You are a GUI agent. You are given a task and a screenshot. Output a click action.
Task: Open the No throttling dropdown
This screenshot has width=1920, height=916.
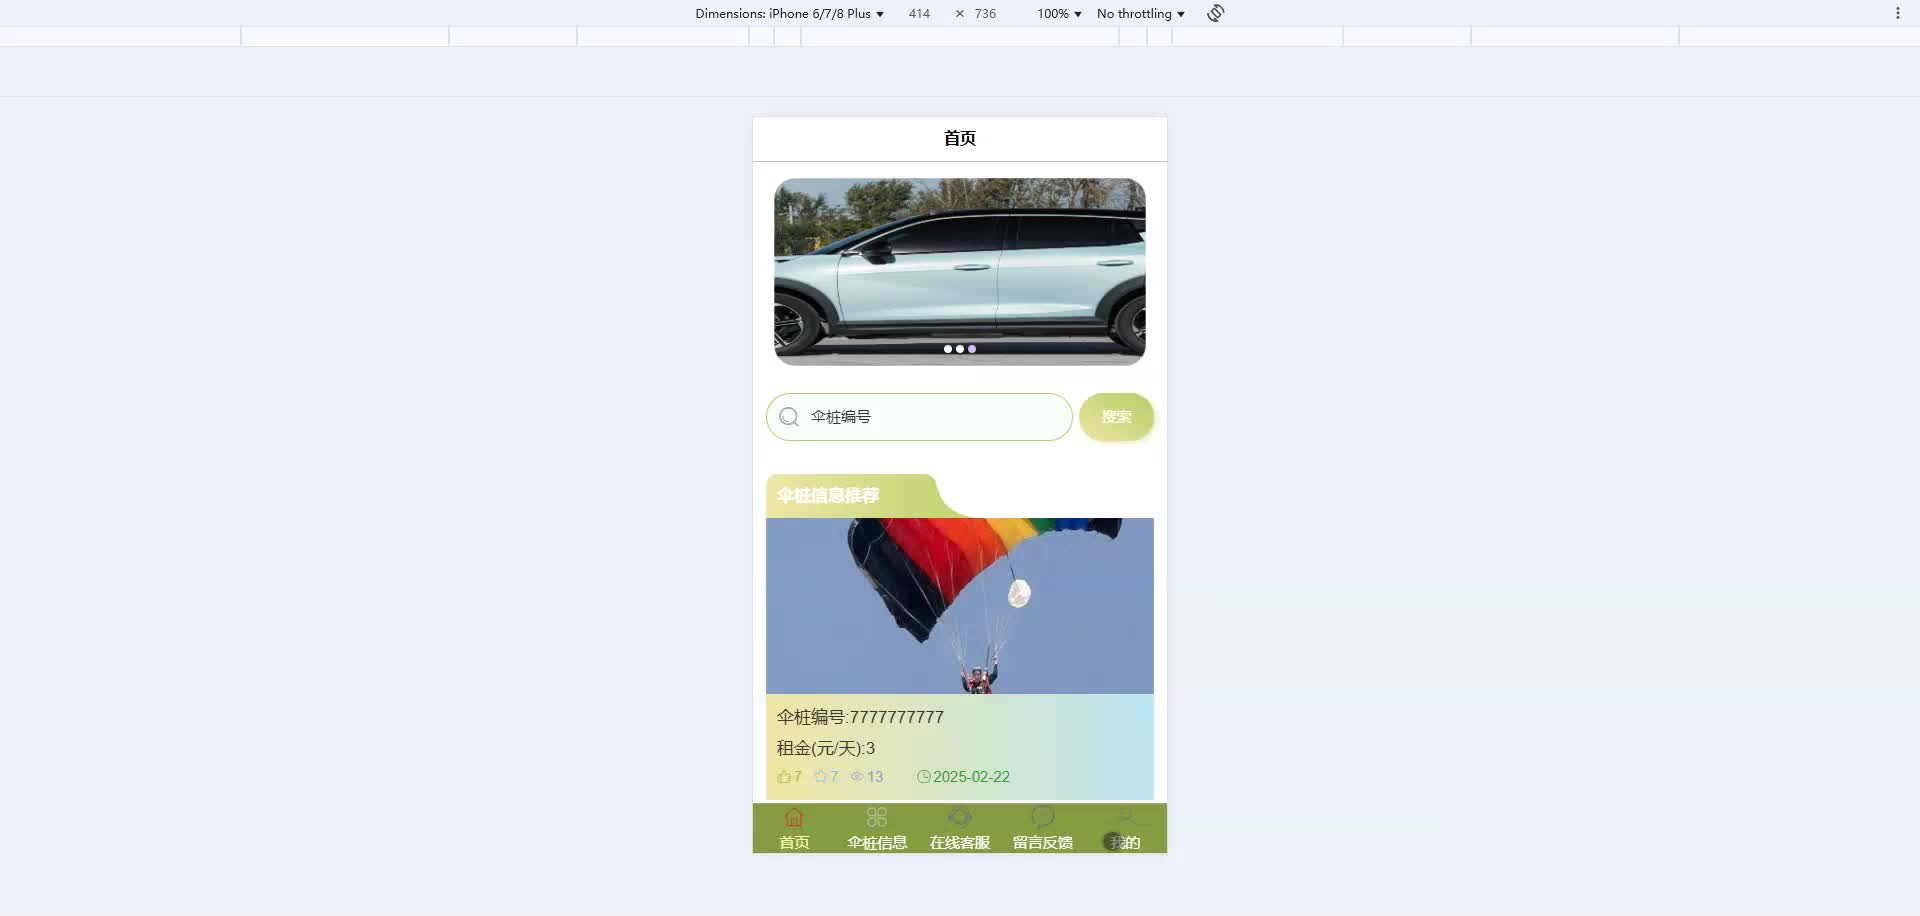(1140, 13)
